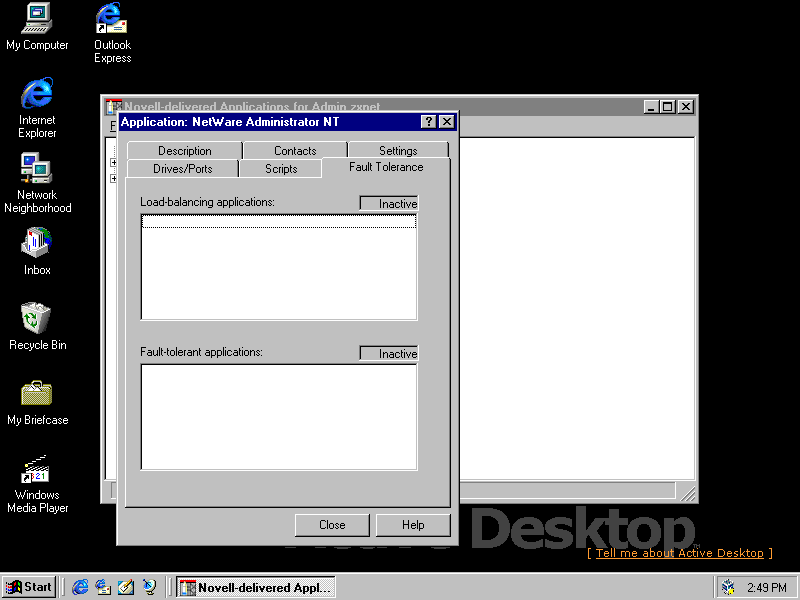Click the Inactive box beside Load-balancing applications
The width and height of the screenshot is (800, 600).
click(x=389, y=204)
